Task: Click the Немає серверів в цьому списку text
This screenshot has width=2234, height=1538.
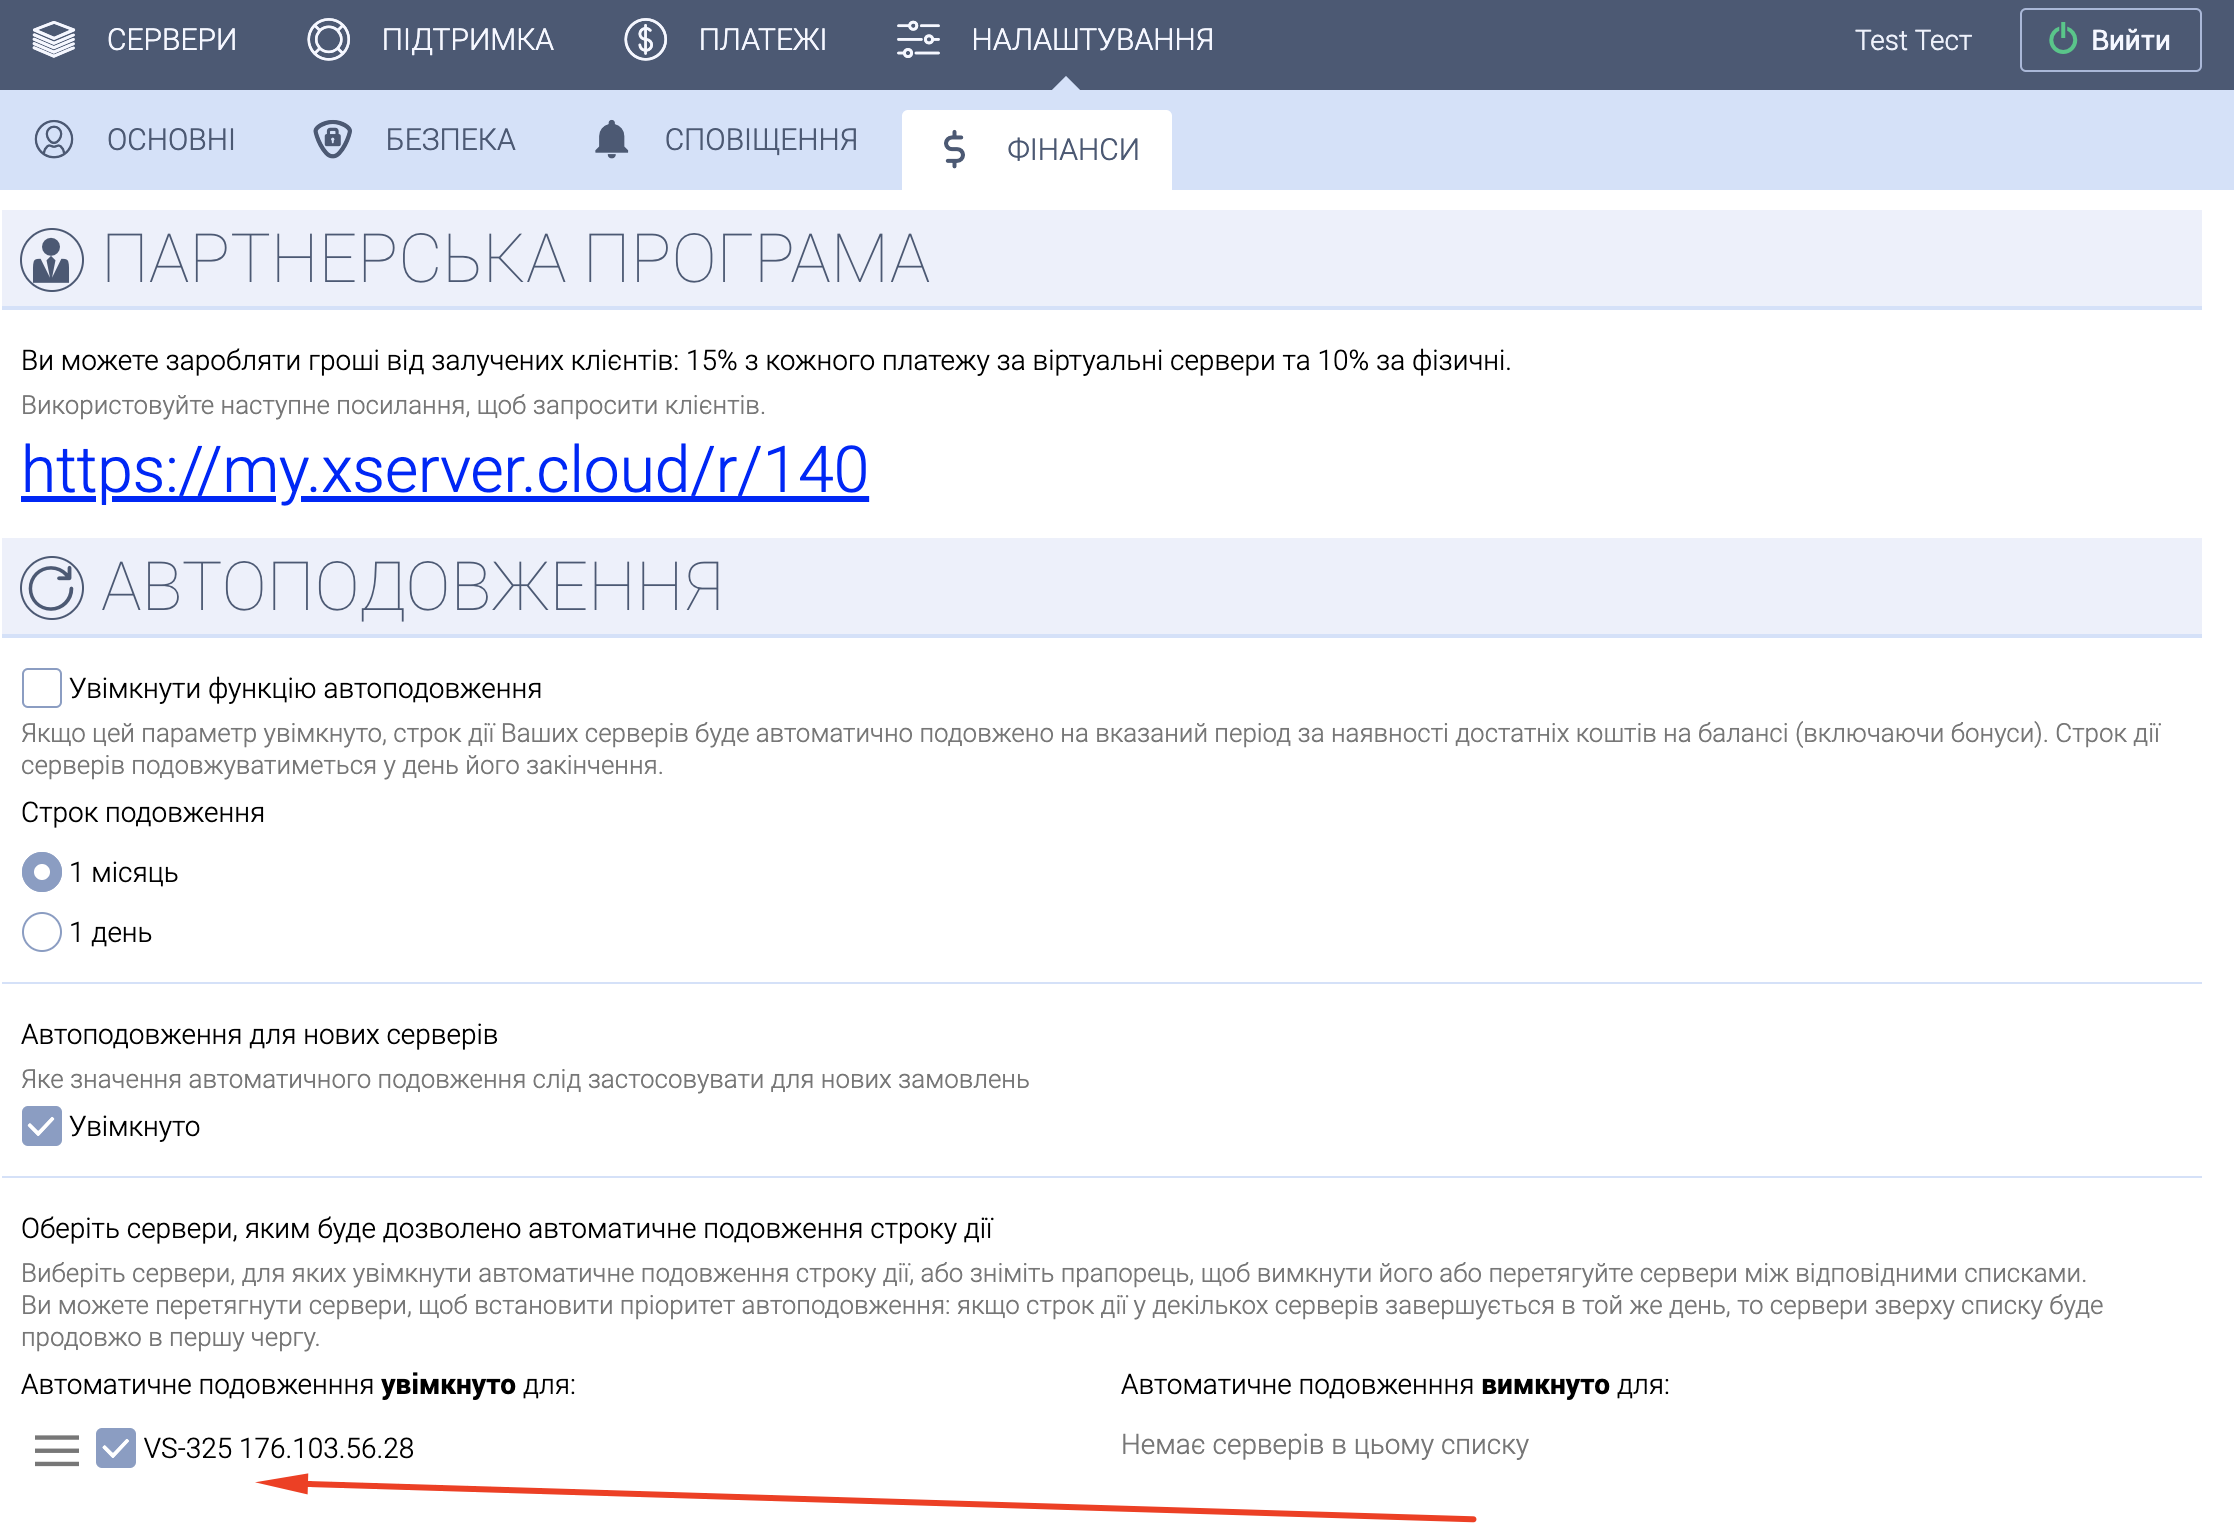Action: click(1325, 1445)
